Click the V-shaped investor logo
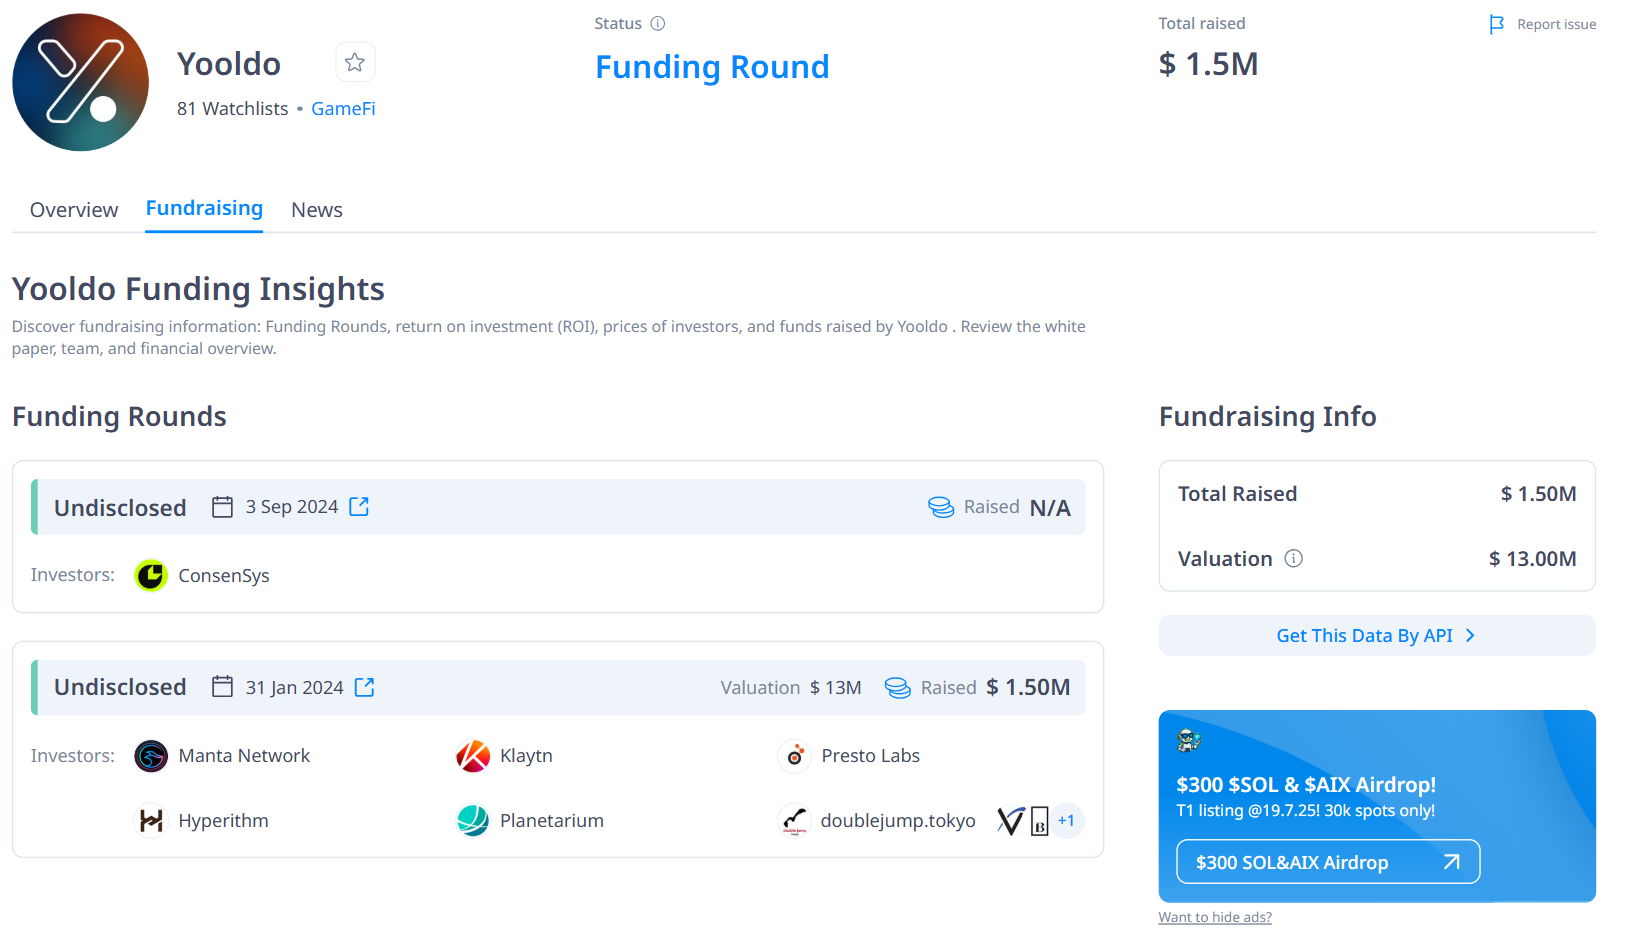The image size is (1641, 931). click(x=1011, y=821)
